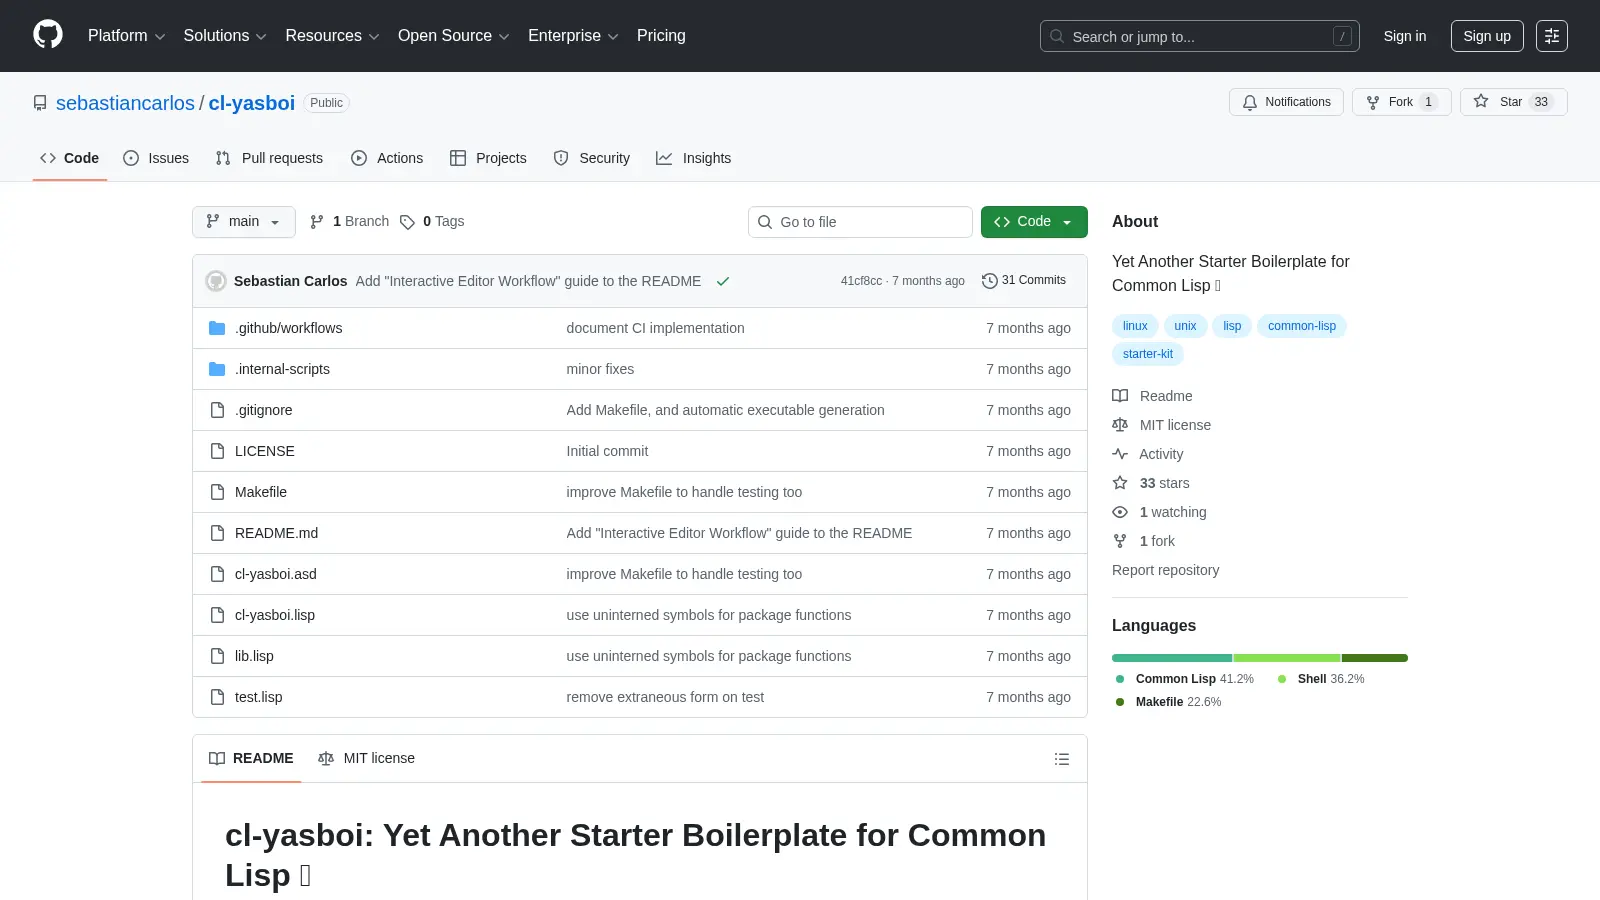Click the .internal-scripts folder icon

[x=217, y=369]
